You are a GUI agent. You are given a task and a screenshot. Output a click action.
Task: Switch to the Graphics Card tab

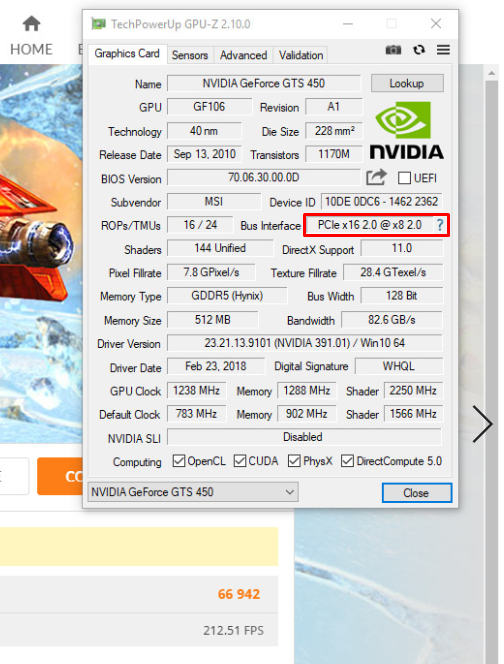point(127,54)
